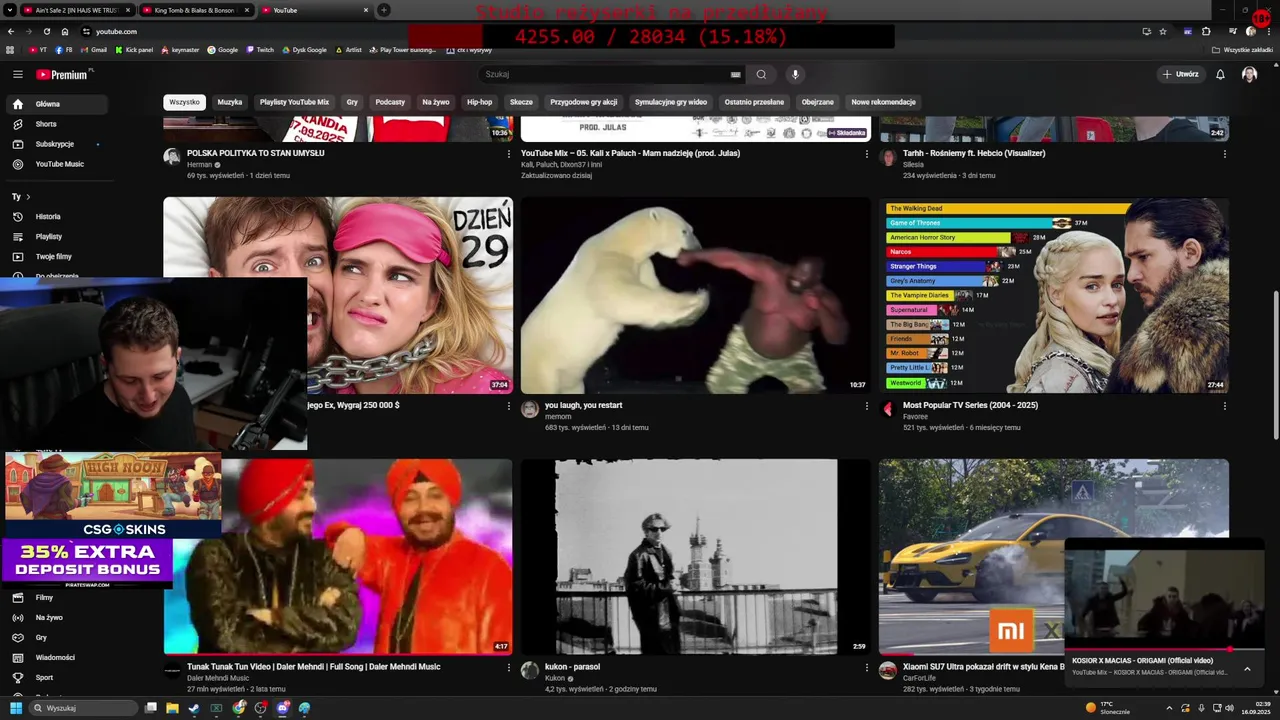Open Twoje filmy in the sidebar
The height and width of the screenshot is (720, 1280).
pyautogui.click(x=54, y=257)
